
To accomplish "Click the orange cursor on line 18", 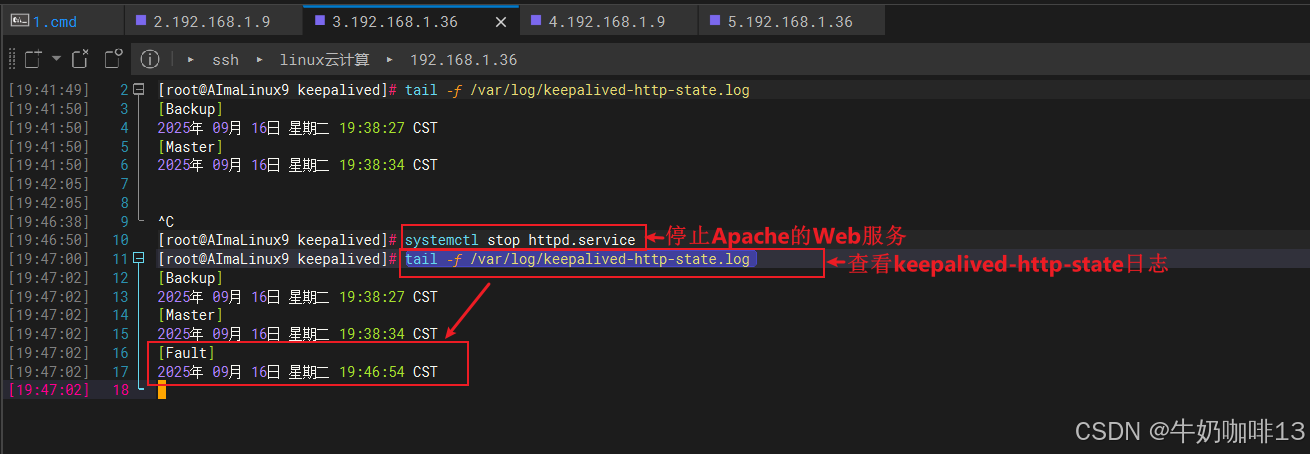I will click(162, 390).
